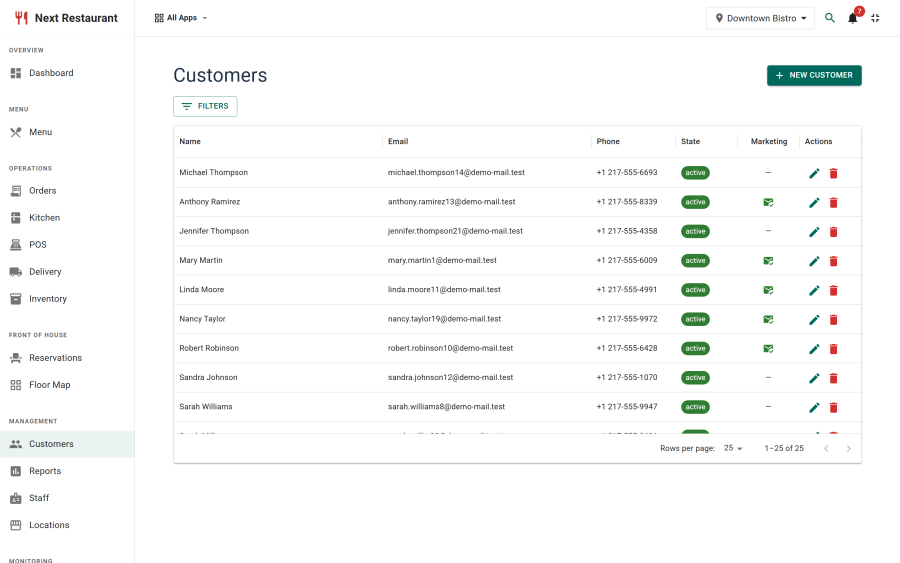
Task: Select Customers in sidebar
Action: click(67, 444)
